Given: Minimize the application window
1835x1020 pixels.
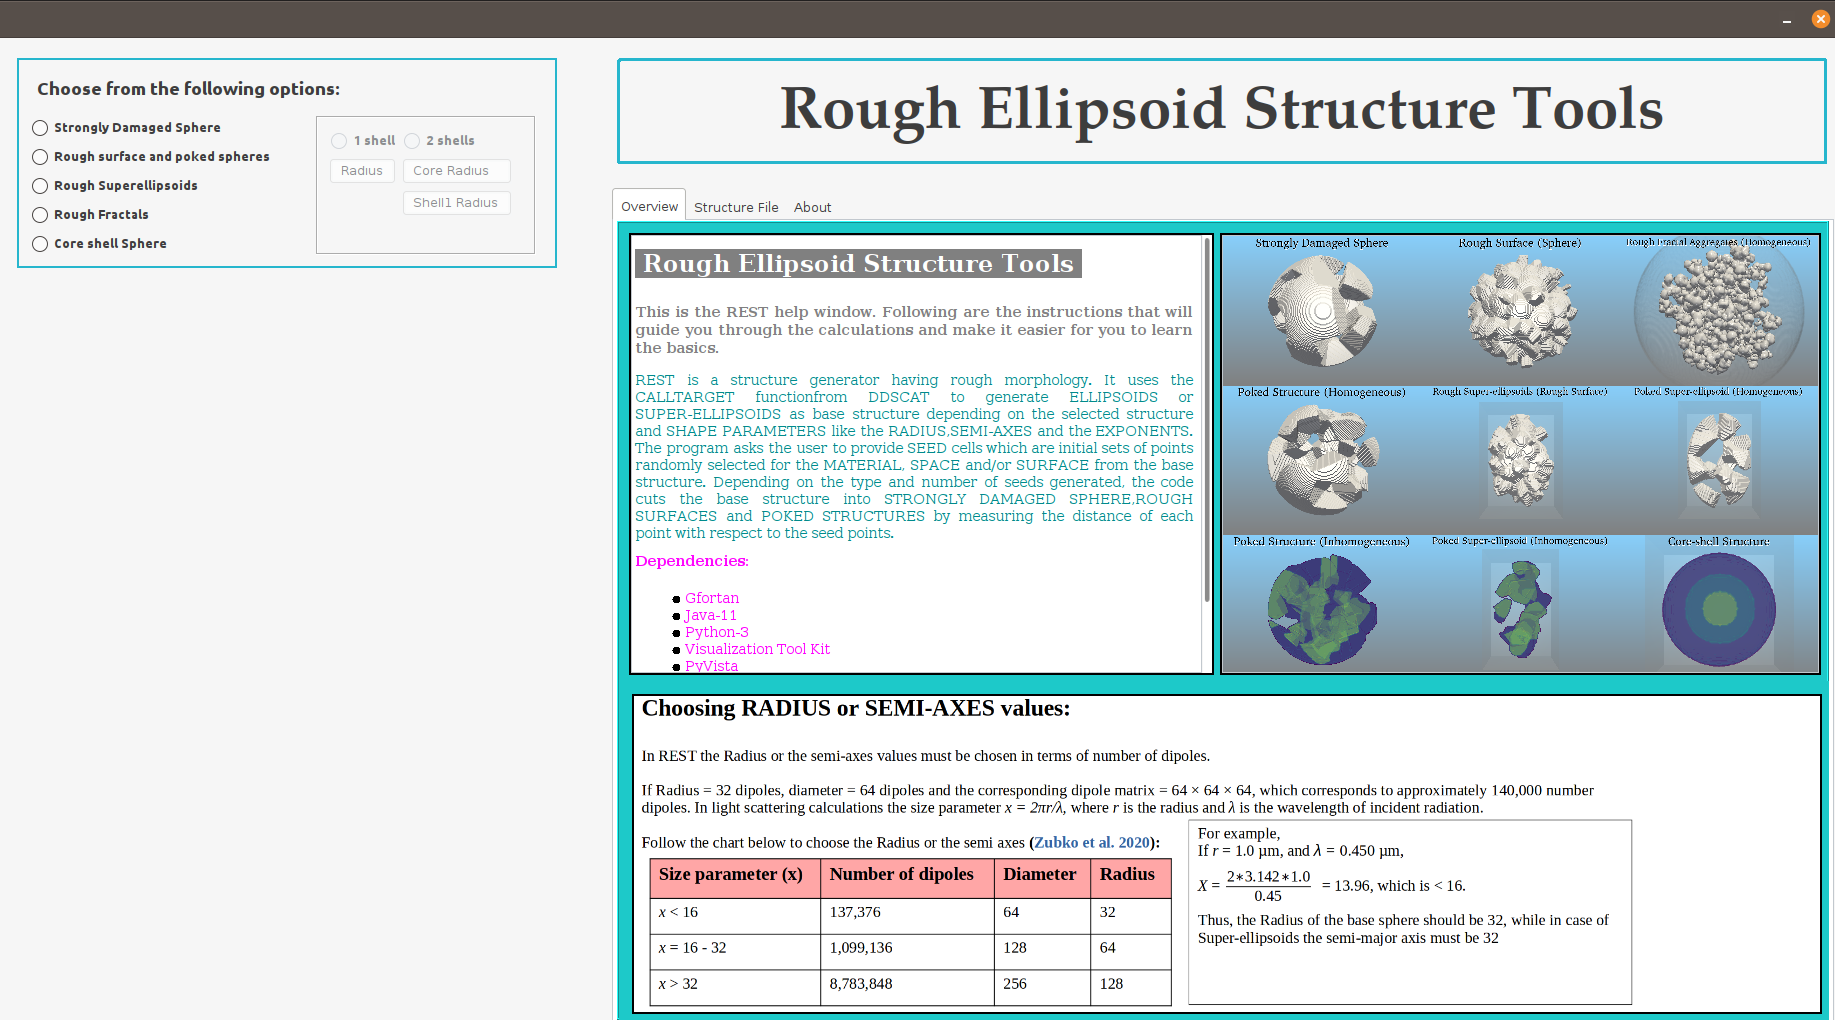Looking at the screenshot, I should (1786, 19).
